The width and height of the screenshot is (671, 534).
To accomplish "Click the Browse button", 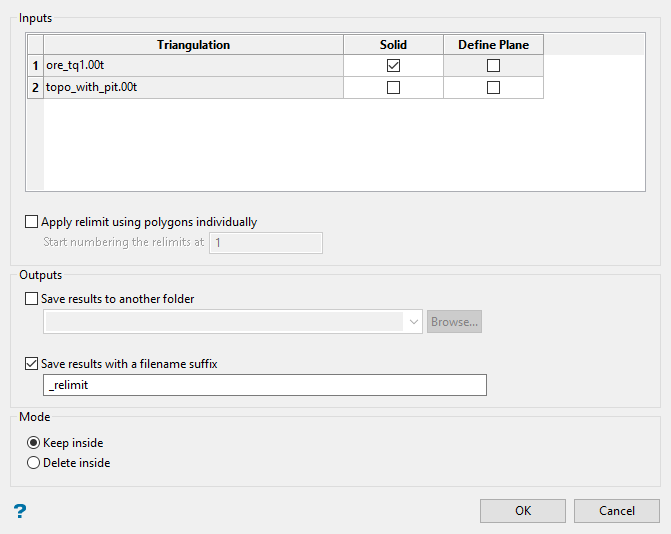I will (x=454, y=322).
